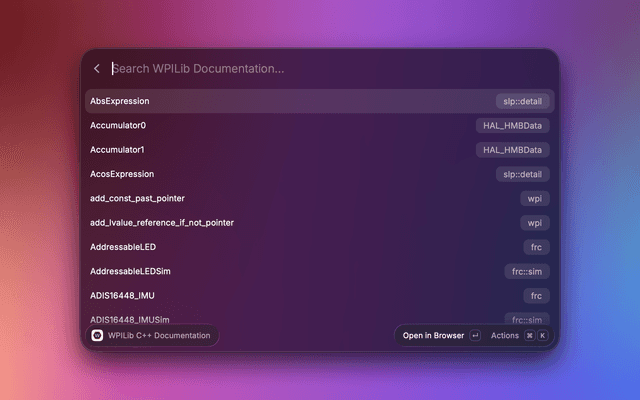
Task: Select the ADIS16448_IMU result
Action: pyautogui.click(x=320, y=296)
